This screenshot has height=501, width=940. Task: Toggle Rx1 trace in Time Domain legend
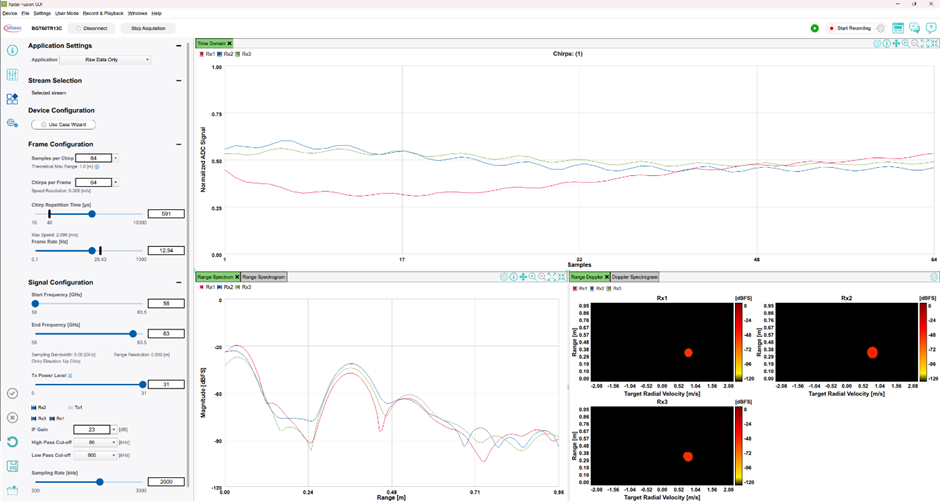[x=206, y=54]
